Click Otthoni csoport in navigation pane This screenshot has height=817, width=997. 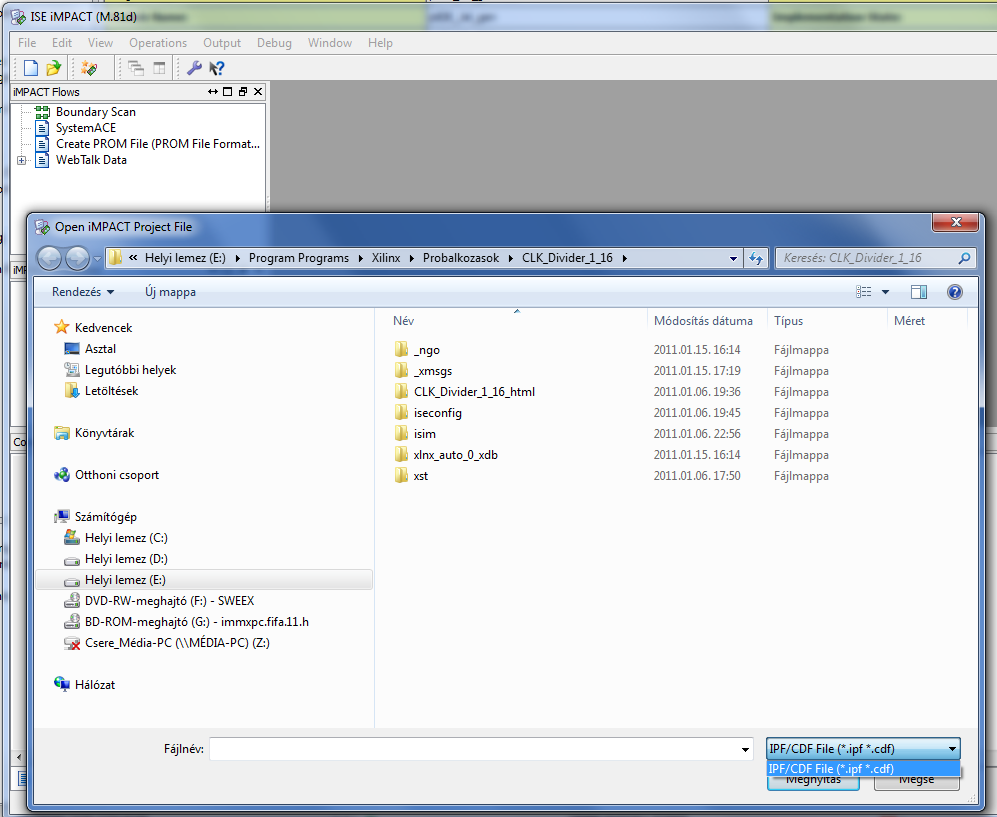tap(117, 474)
